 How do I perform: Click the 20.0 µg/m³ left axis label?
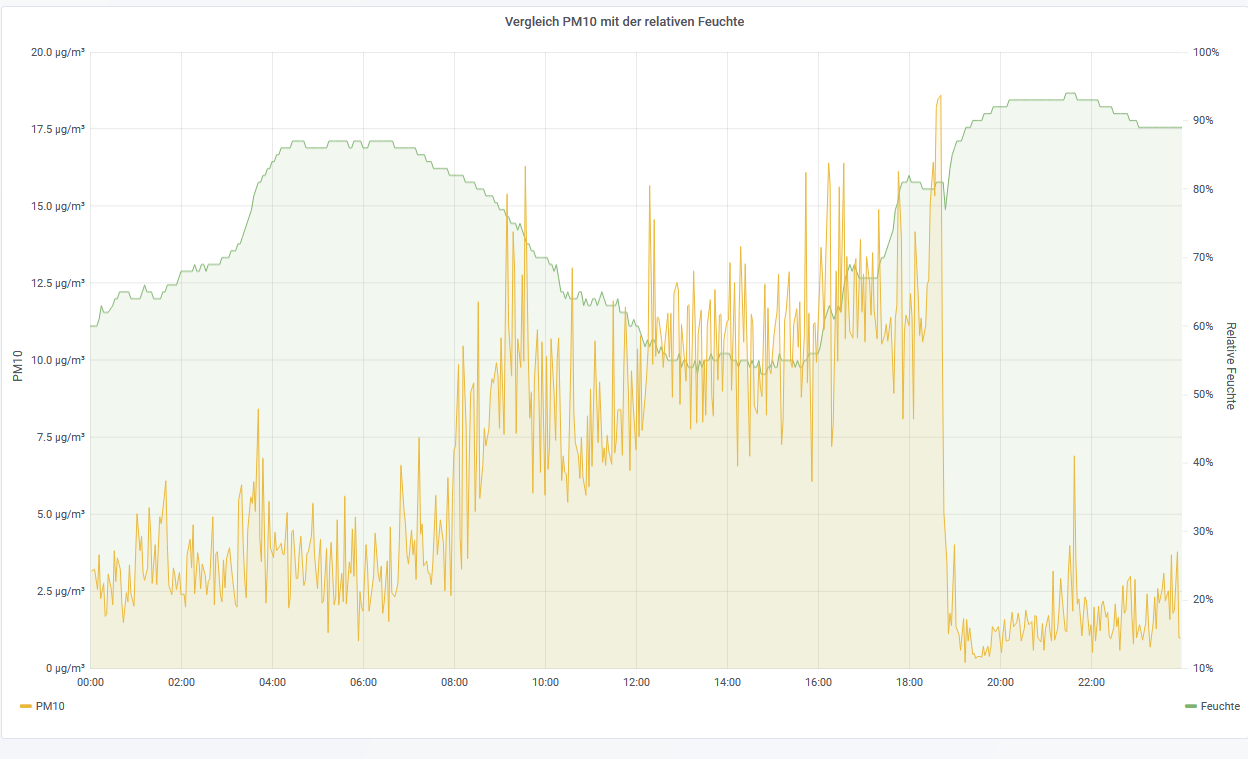pyautogui.click(x=58, y=52)
